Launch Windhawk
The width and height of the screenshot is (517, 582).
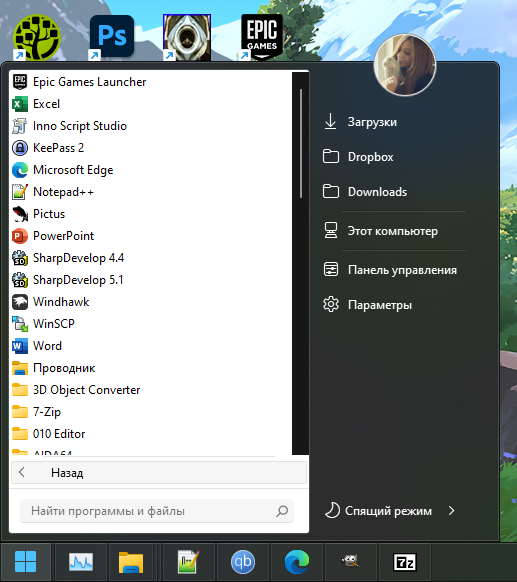(150, 302)
